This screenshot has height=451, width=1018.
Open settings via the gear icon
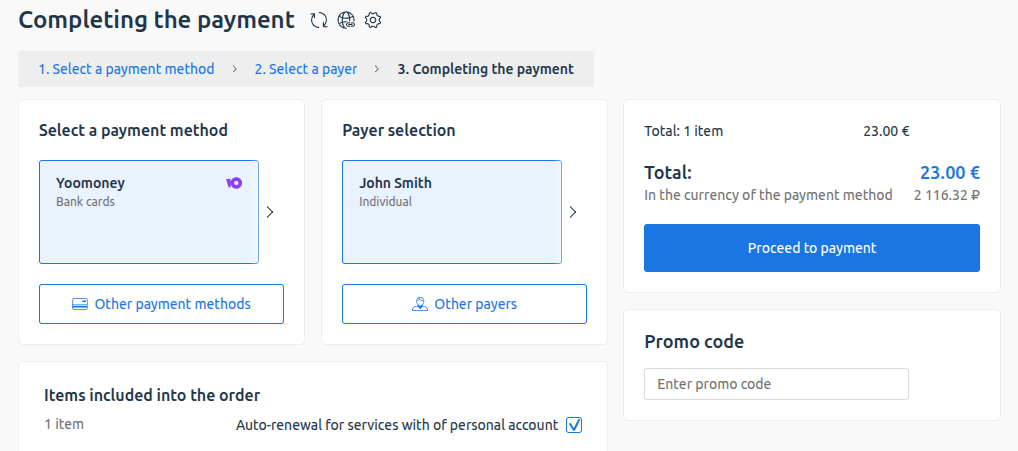click(x=373, y=20)
